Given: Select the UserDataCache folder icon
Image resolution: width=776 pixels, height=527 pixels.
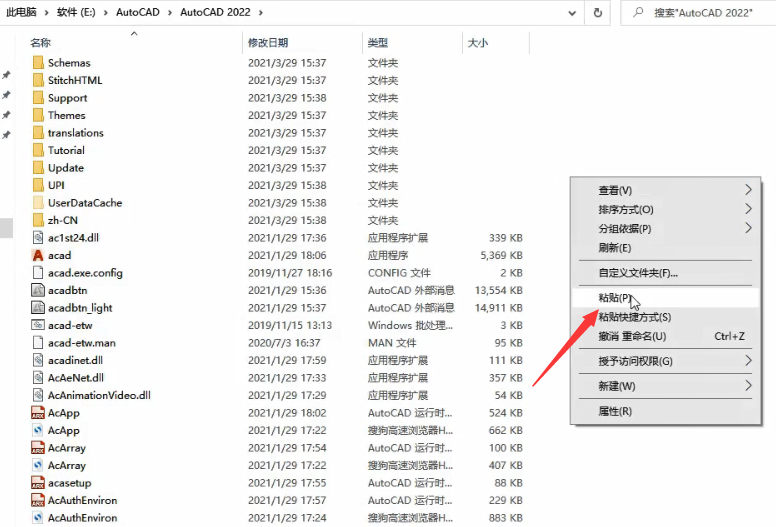Looking at the screenshot, I should coord(38,203).
